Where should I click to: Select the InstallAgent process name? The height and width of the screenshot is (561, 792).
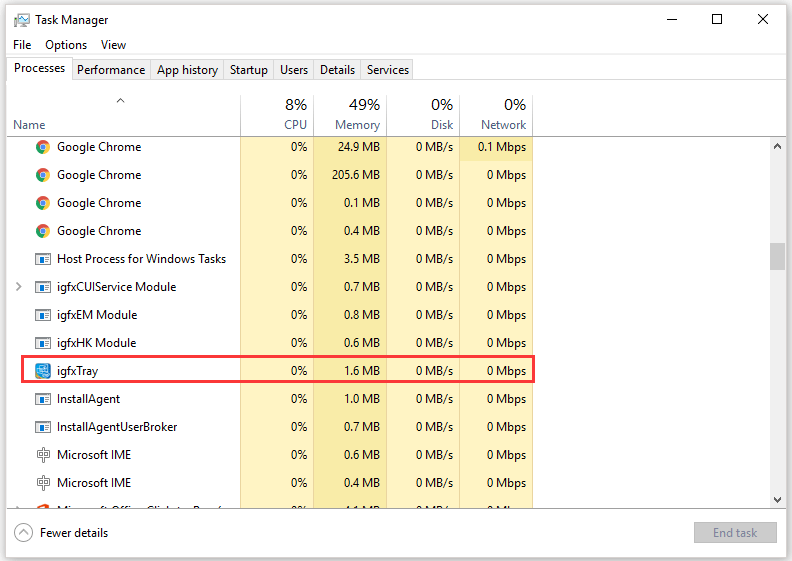point(88,399)
